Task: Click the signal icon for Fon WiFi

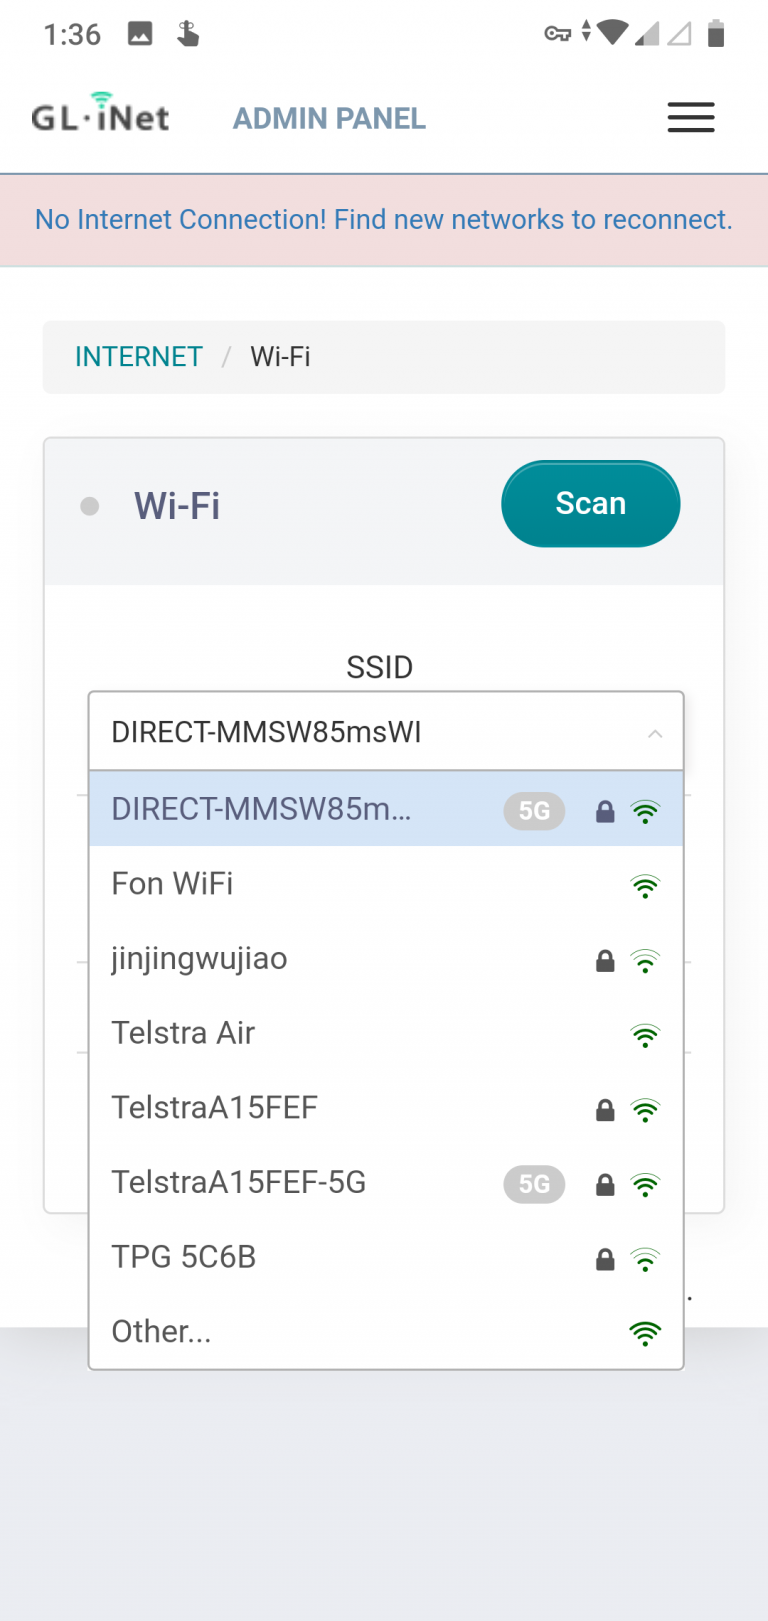Action: pyautogui.click(x=646, y=886)
